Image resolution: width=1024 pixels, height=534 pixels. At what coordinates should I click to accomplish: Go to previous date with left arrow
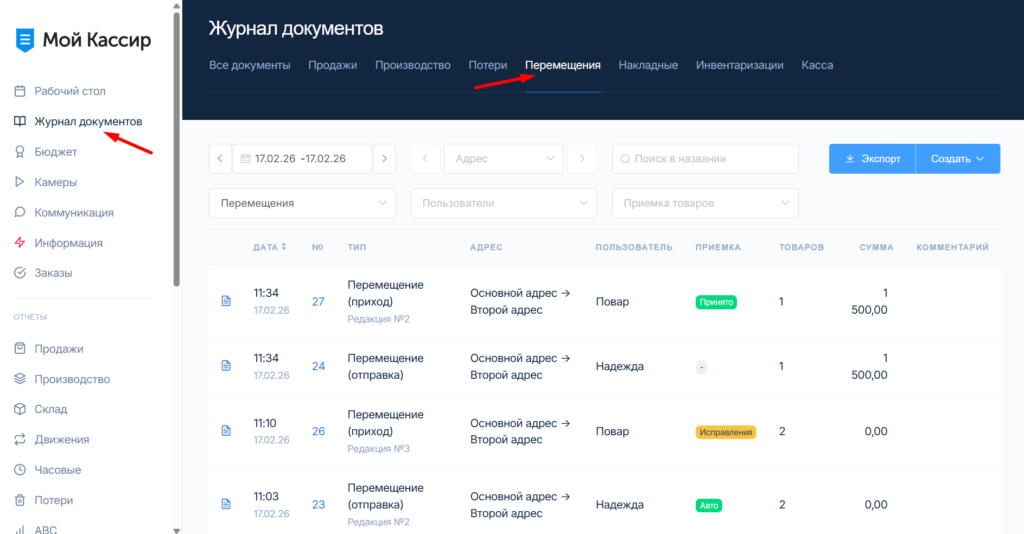coord(220,158)
